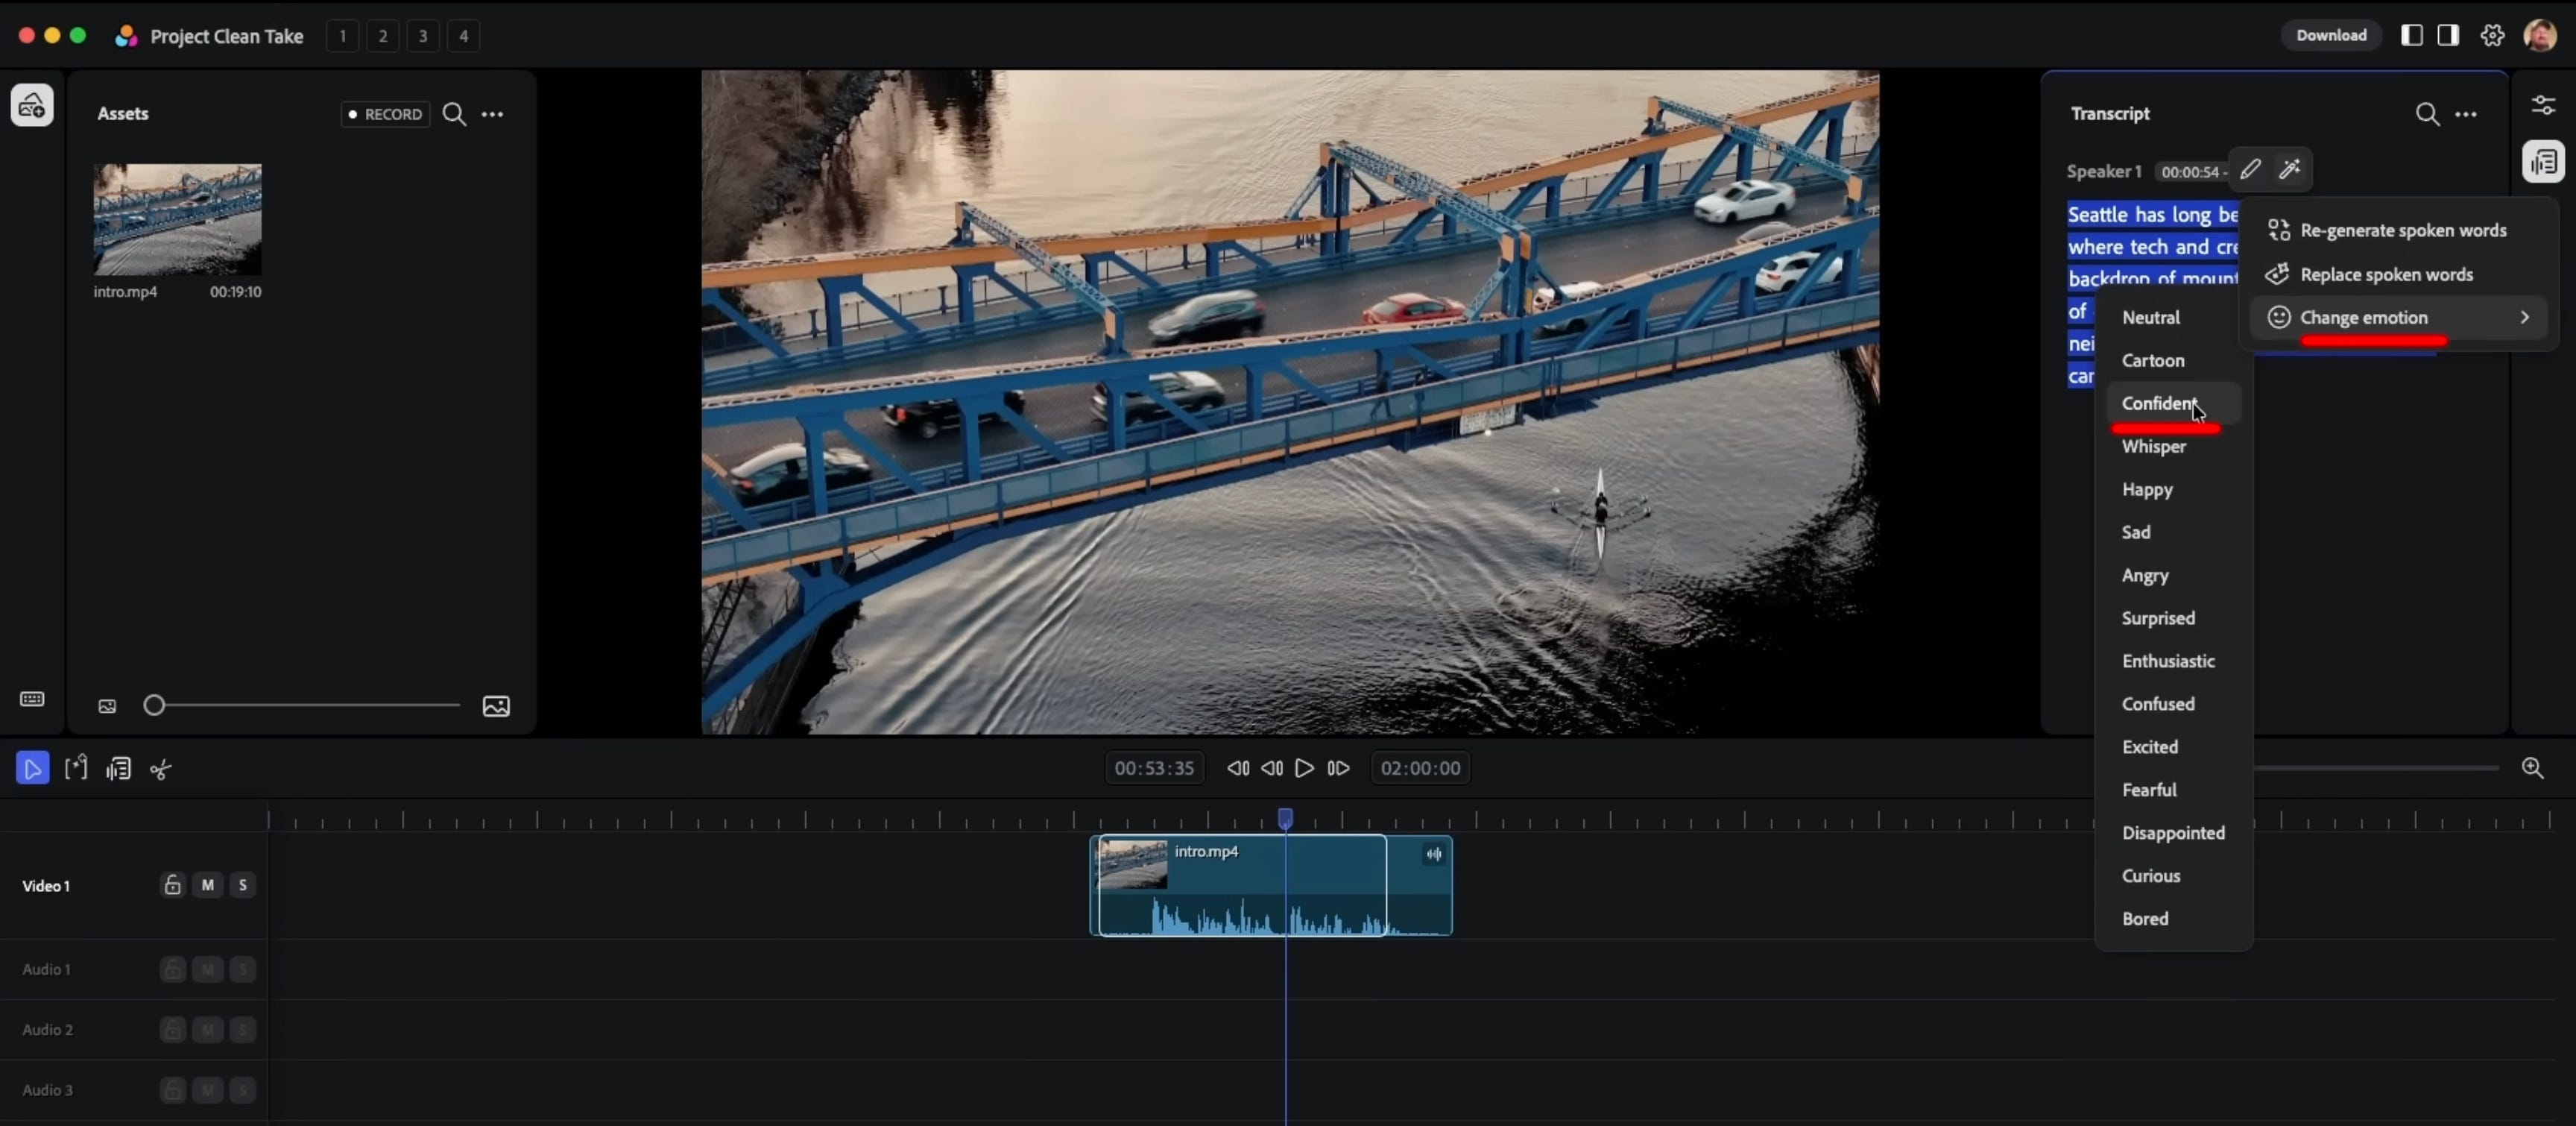
Task: Open the magic wand AI edit menu
Action: coord(2290,170)
